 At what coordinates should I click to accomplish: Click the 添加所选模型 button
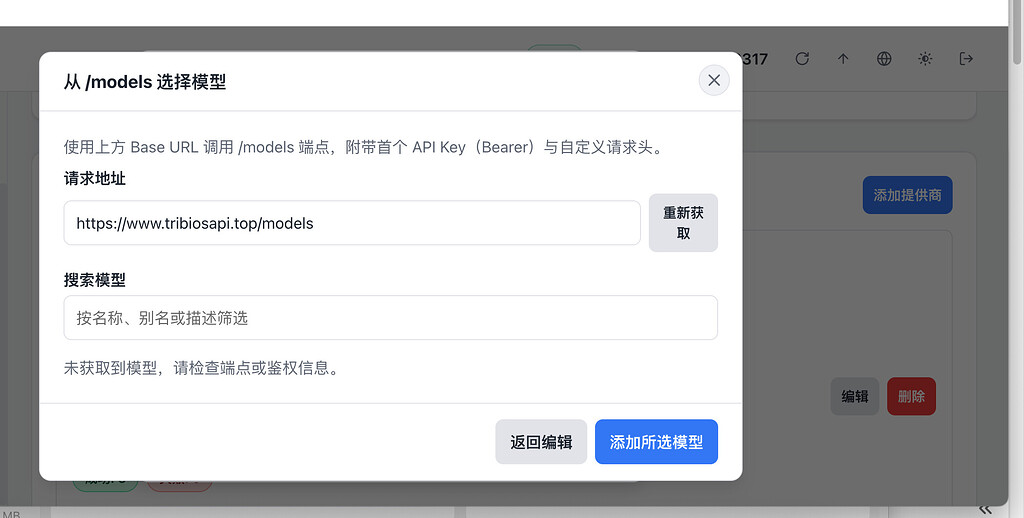pyautogui.click(x=656, y=442)
